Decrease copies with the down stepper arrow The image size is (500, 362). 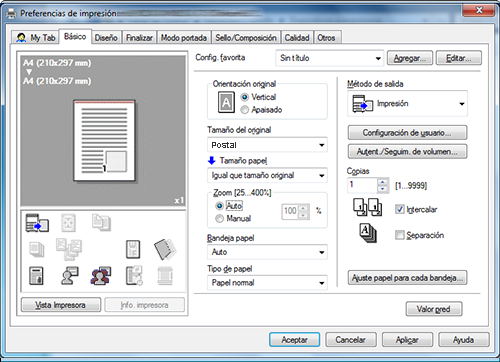(383, 189)
